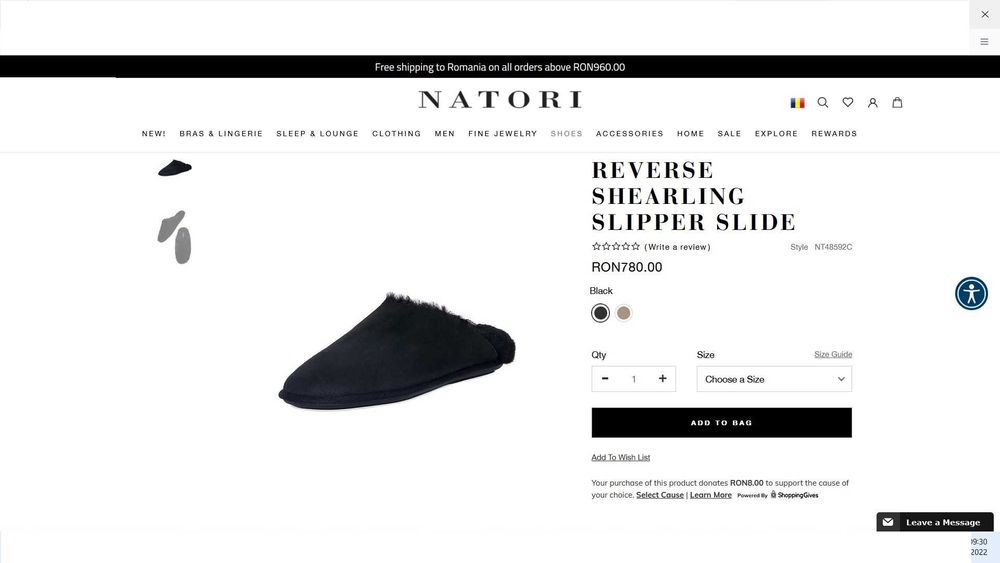Click the star rating icons

[x=615, y=246]
